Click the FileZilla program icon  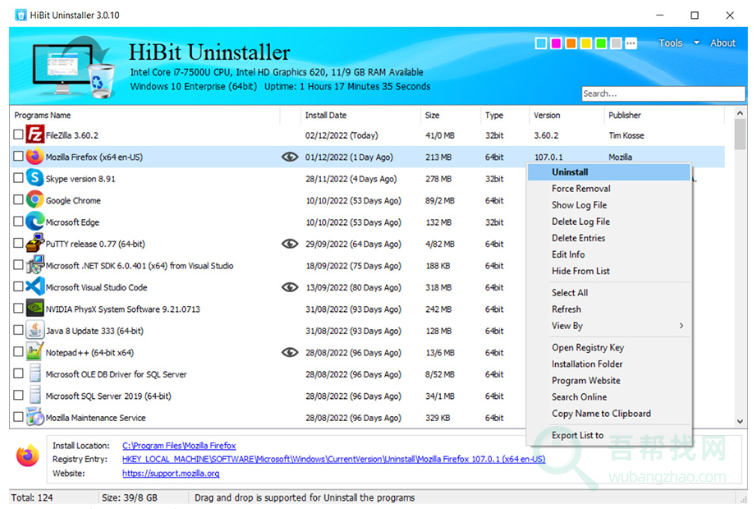click(35, 135)
